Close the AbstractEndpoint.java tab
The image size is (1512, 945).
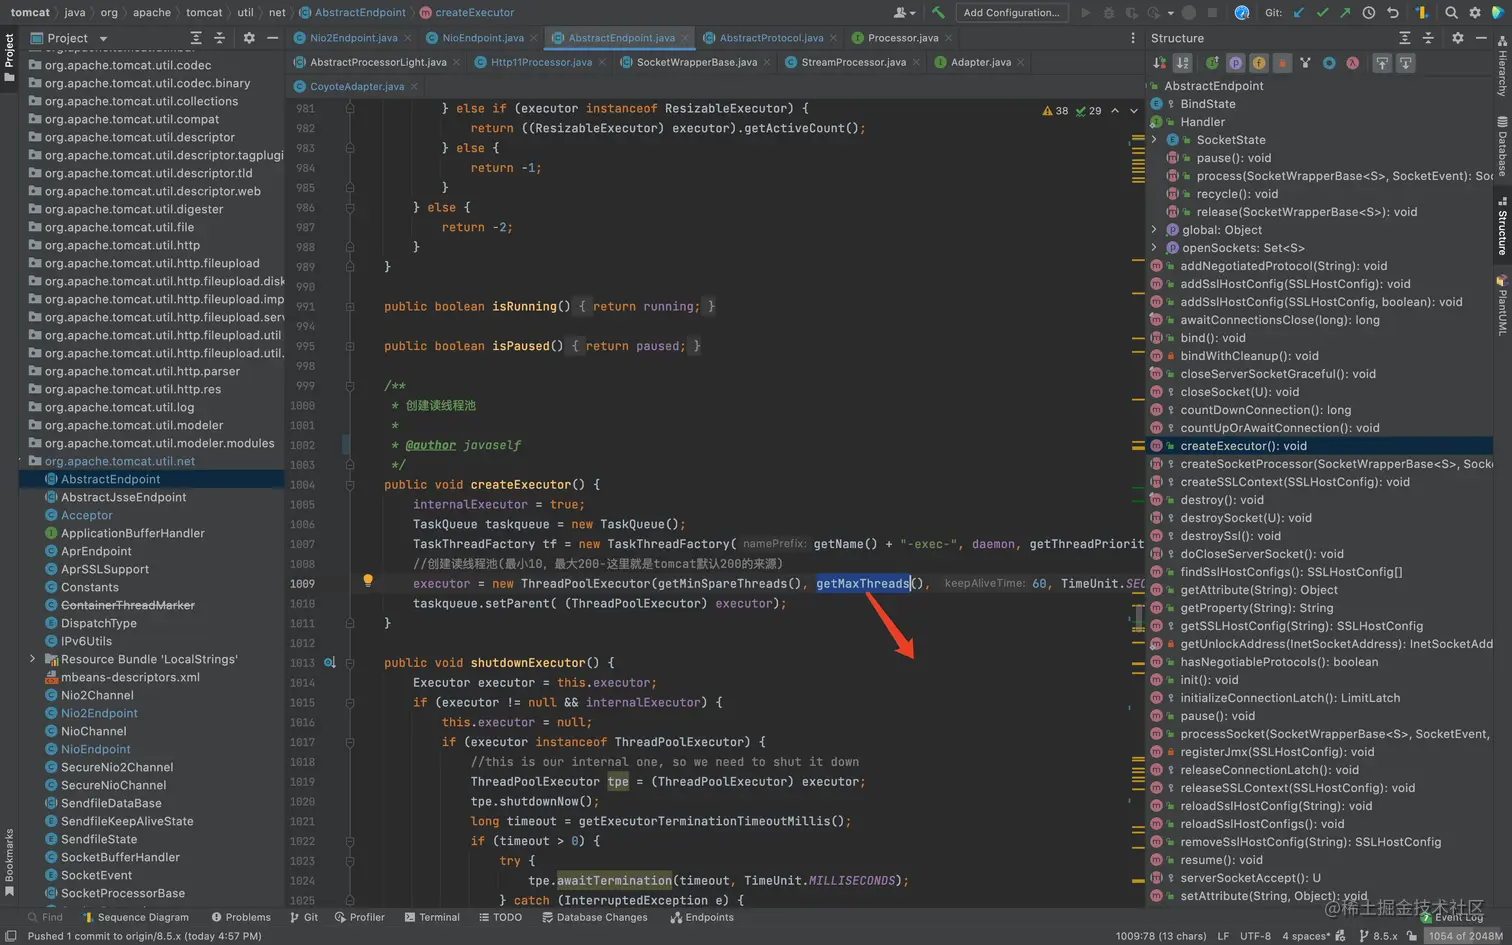point(685,38)
